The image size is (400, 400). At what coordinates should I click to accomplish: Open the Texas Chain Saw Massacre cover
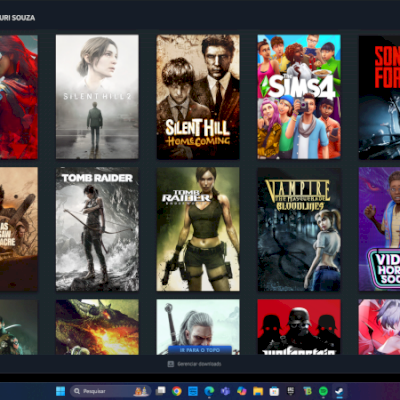tap(19, 229)
